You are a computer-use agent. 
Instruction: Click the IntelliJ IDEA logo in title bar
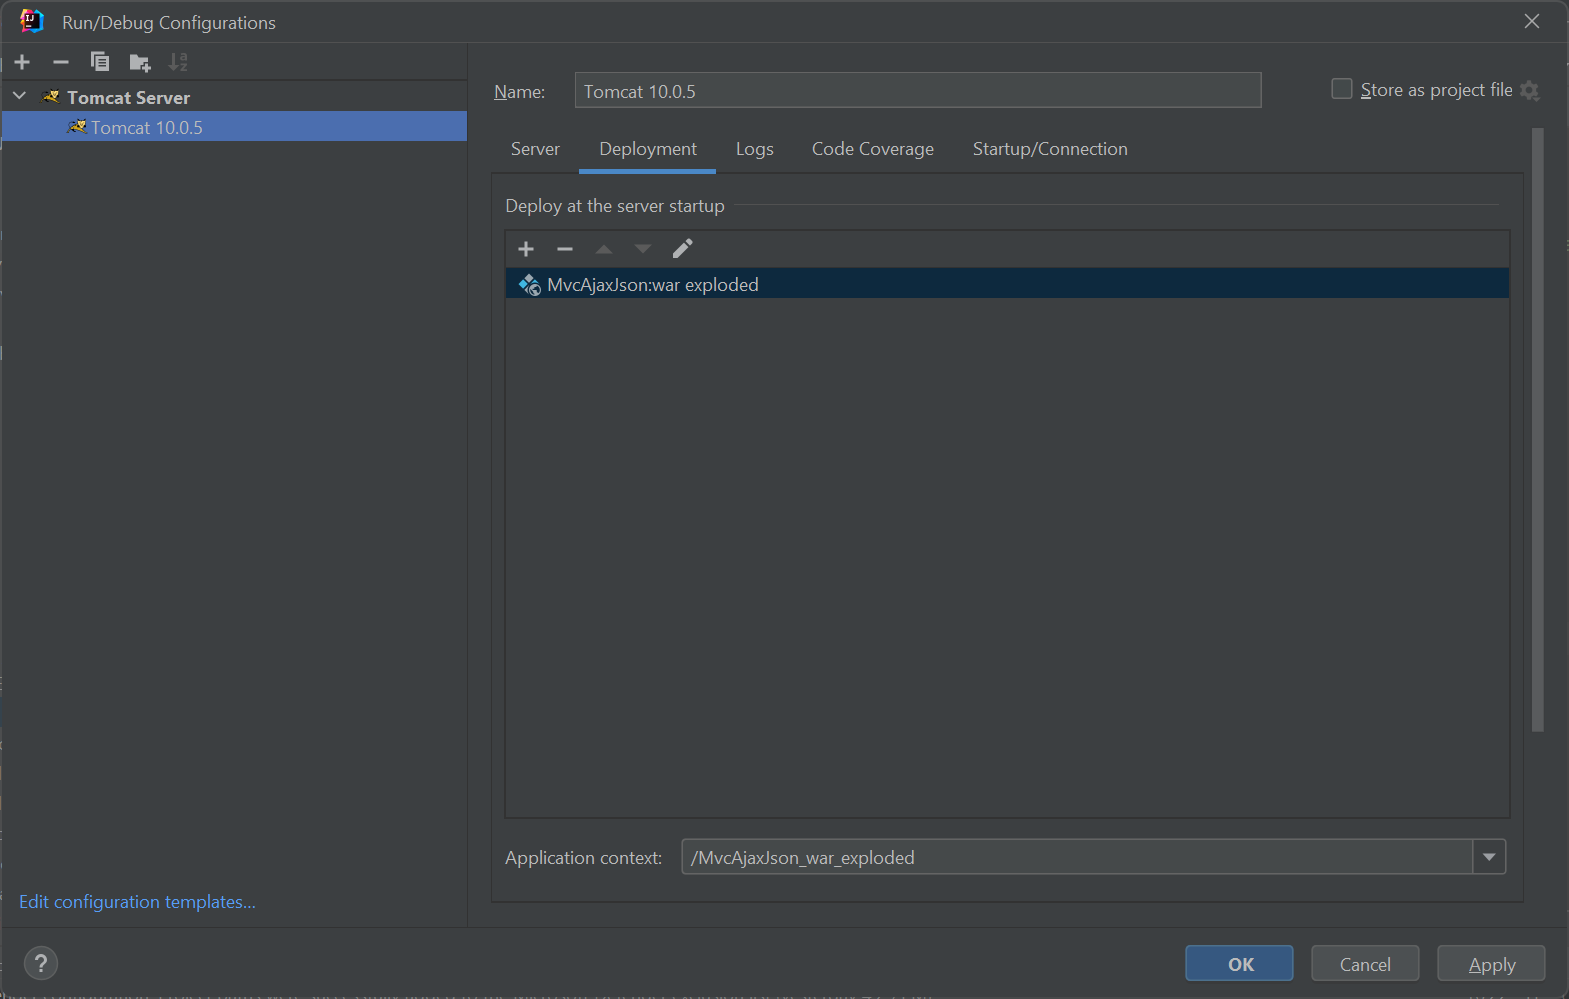32,21
